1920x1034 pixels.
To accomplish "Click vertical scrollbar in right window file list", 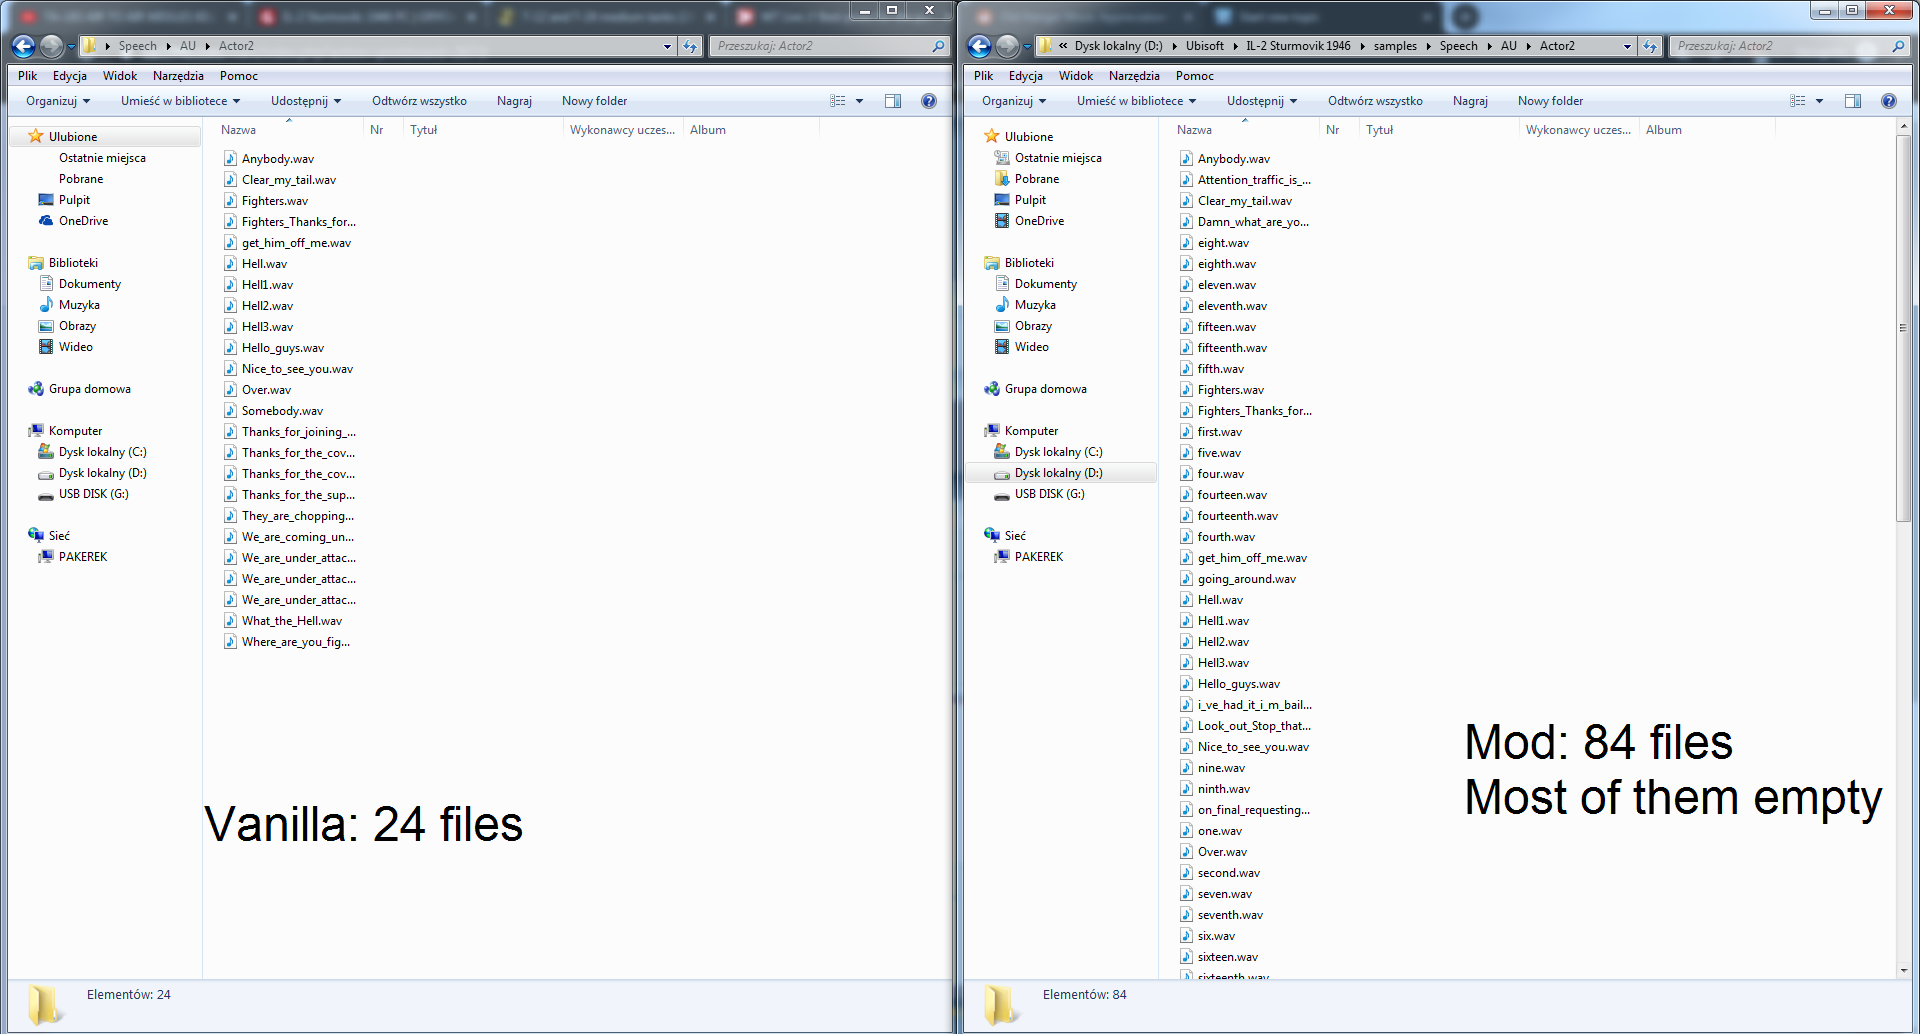I will click(1903, 328).
